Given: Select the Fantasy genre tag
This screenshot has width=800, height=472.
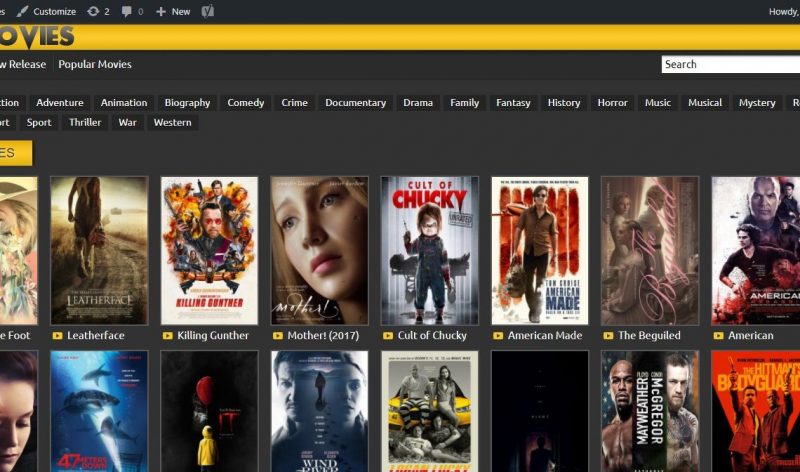Looking at the screenshot, I should 513,103.
